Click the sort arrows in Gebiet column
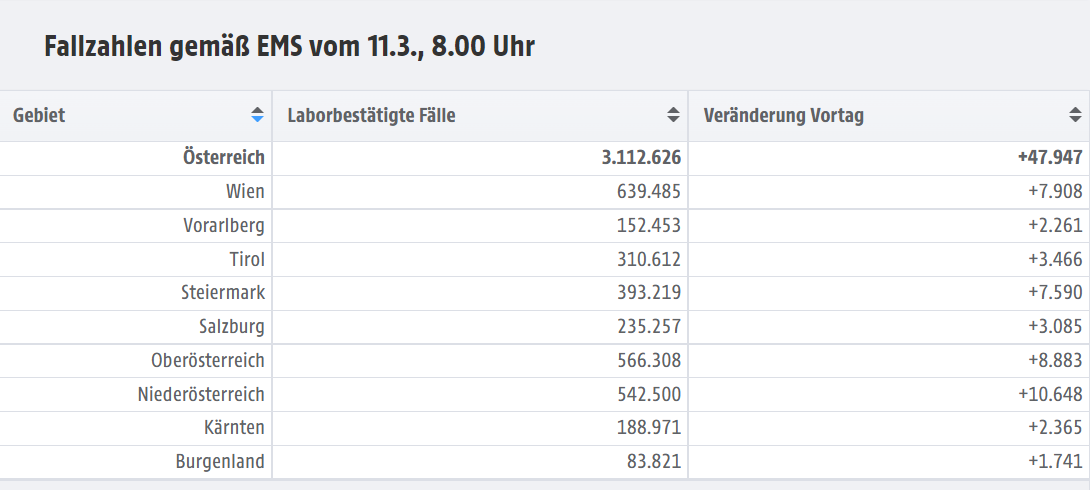1090x490 pixels. (257, 115)
